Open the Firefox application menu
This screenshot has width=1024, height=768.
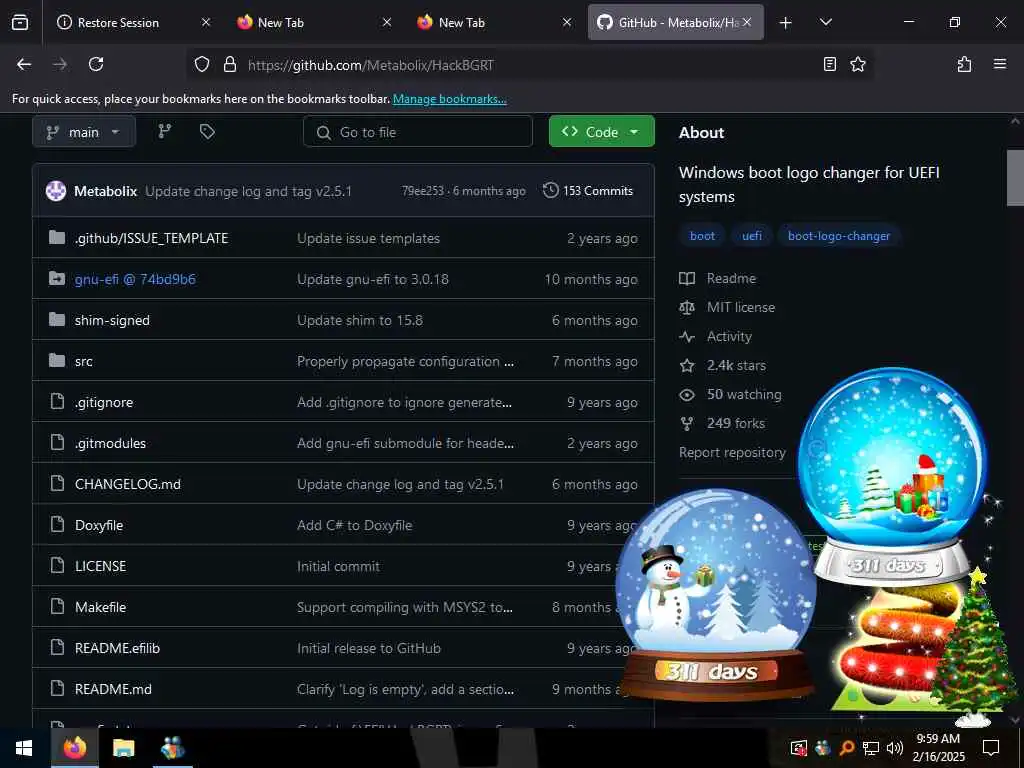pyautogui.click(x=999, y=64)
